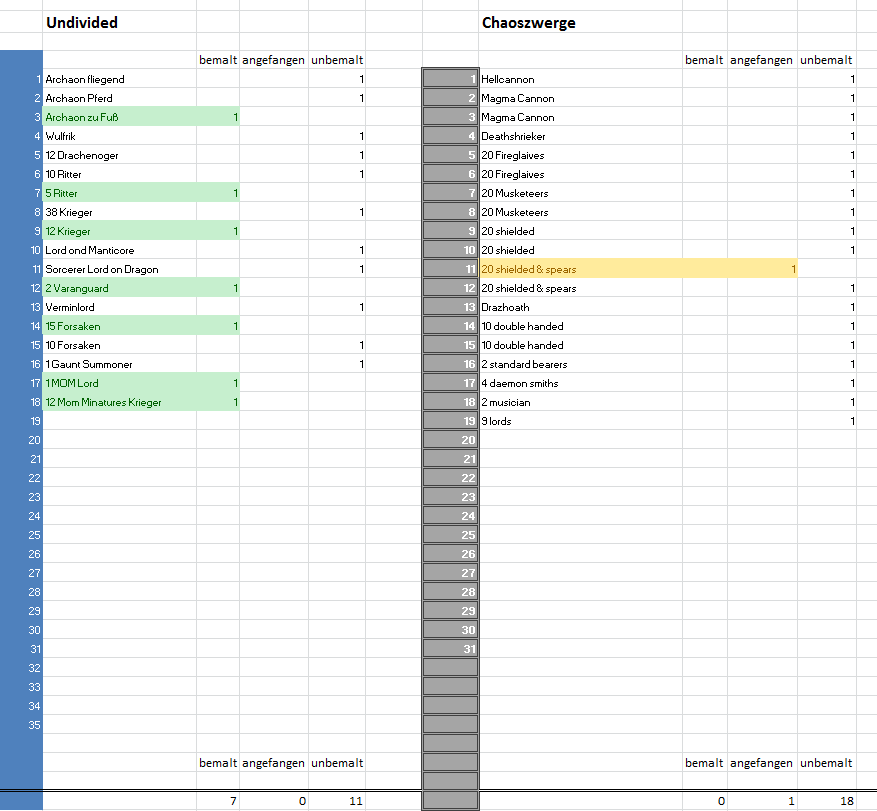Select the 38 Krieger cell

pos(120,213)
